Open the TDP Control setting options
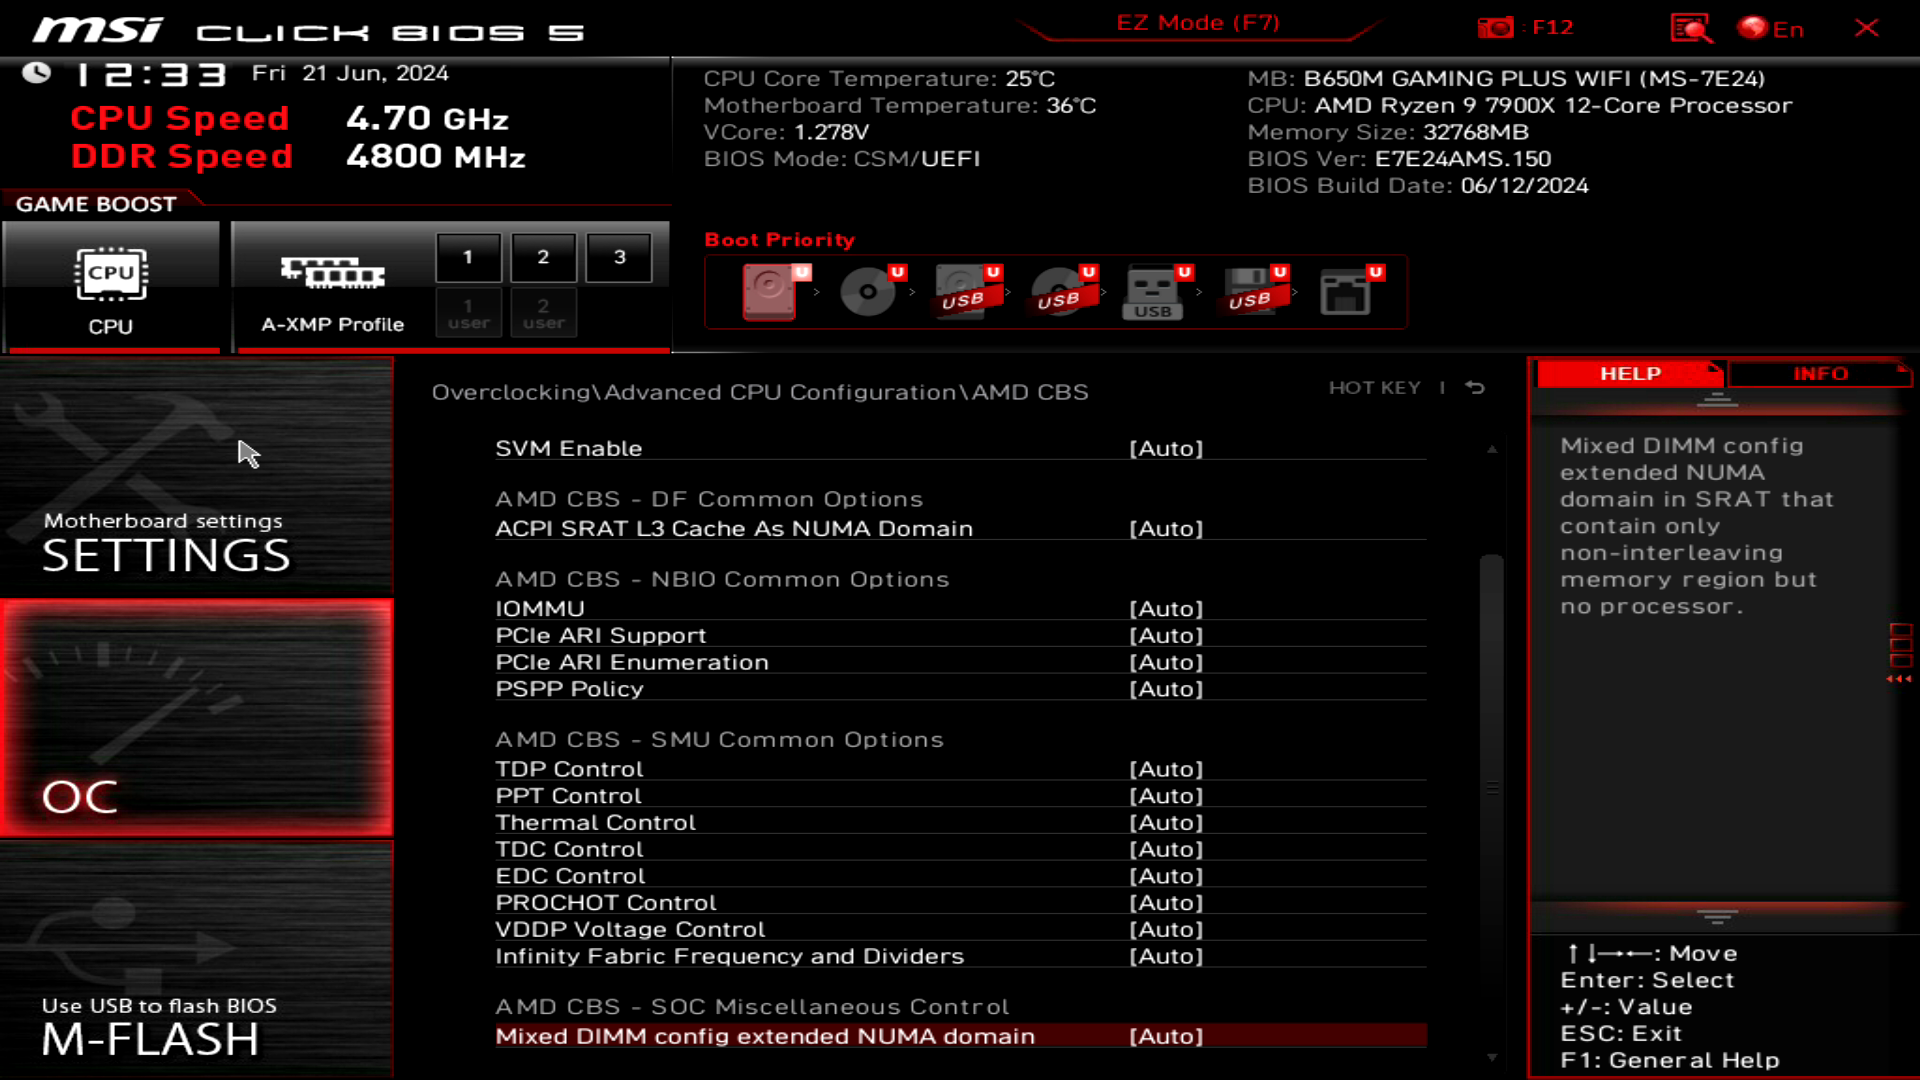The height and width of the screenshot is (1080, 1920). (x=1167, y=768)
